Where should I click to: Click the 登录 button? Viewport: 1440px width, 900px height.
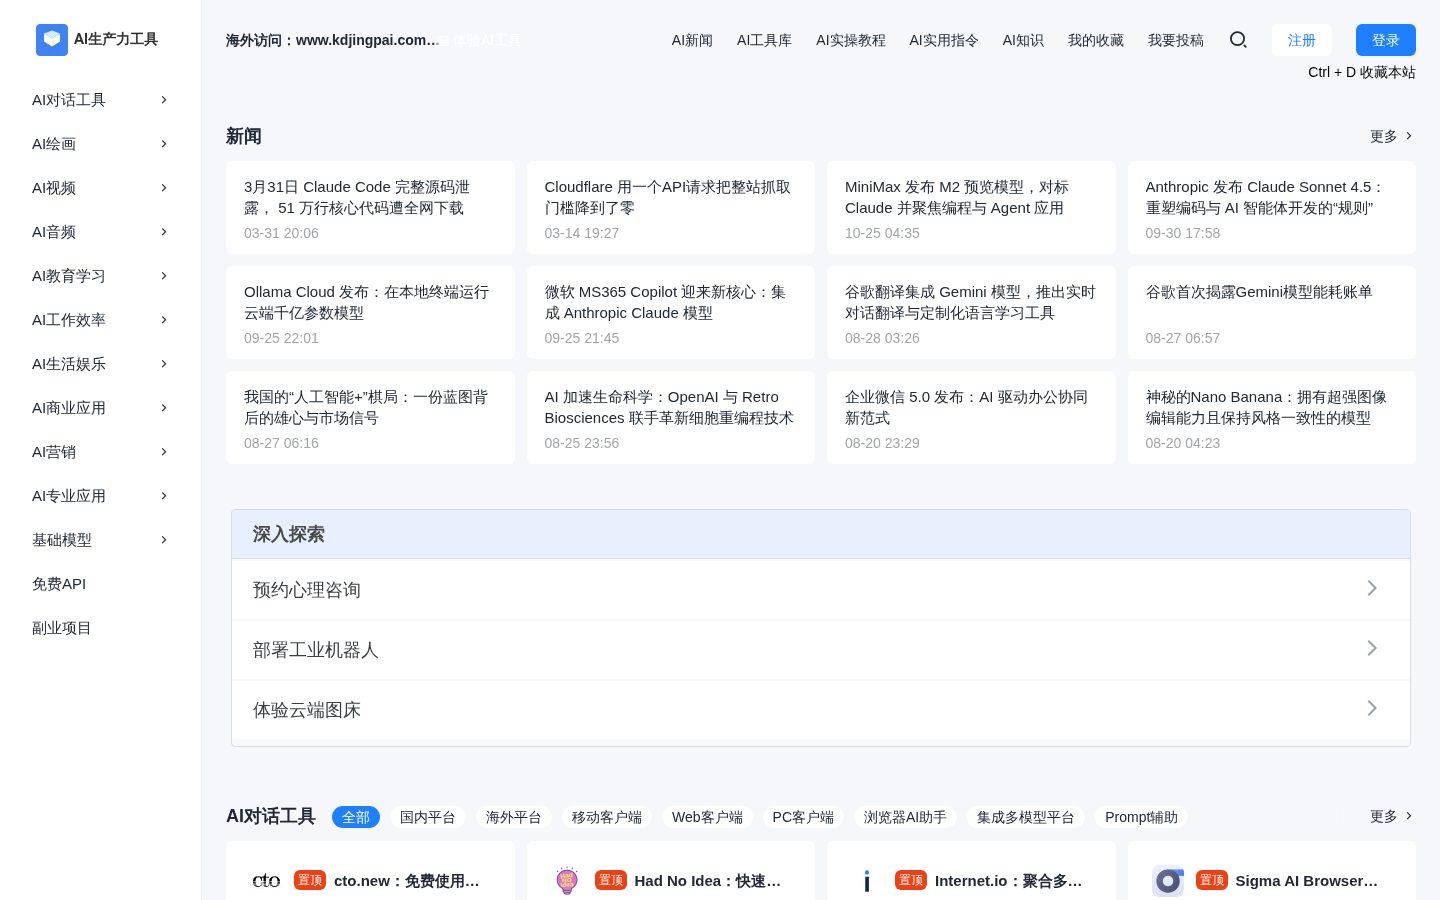(1386, 40)
